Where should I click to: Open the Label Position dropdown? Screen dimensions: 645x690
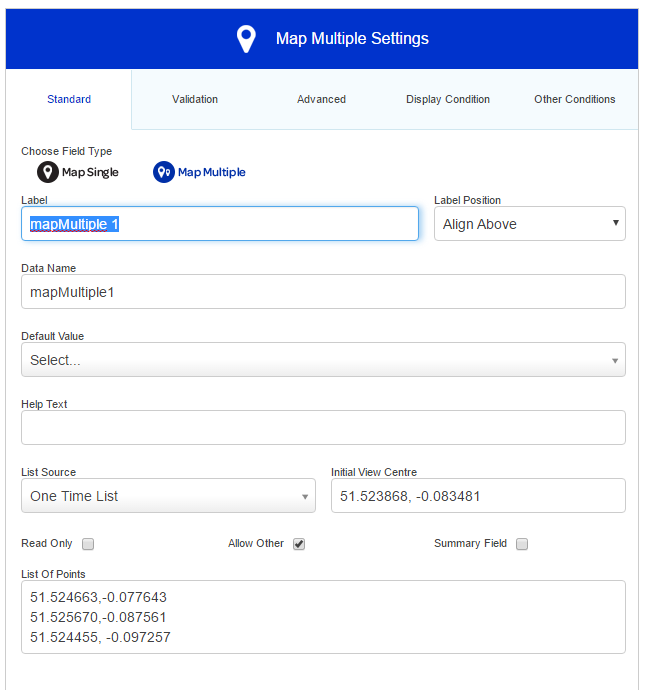click(529, 224)
